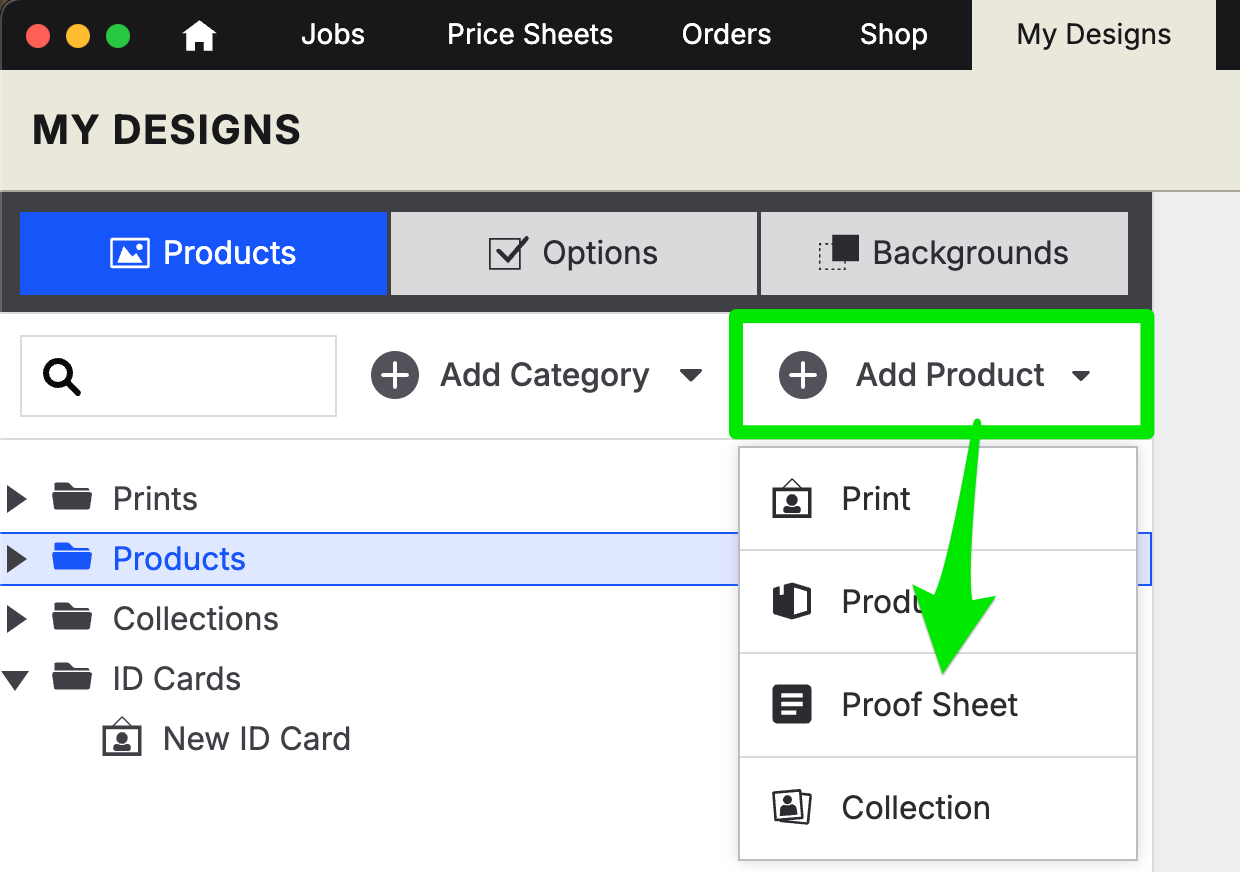Click the search input field

[178, 376]
